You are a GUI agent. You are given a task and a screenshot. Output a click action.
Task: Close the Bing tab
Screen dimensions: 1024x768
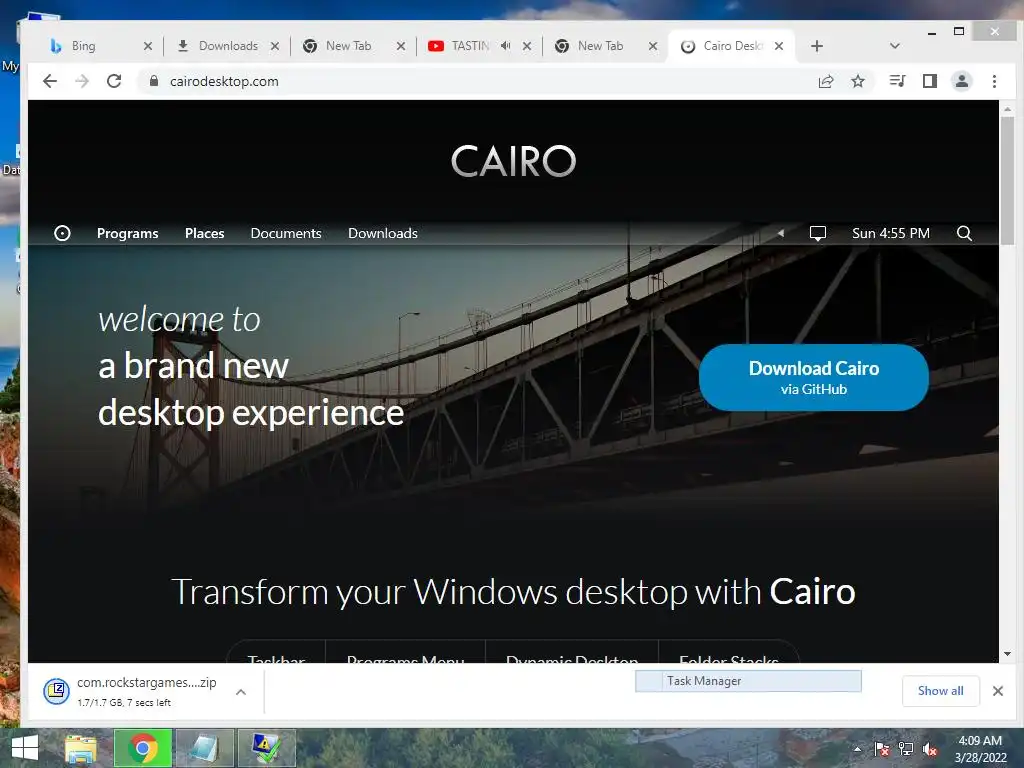(148, 46)
